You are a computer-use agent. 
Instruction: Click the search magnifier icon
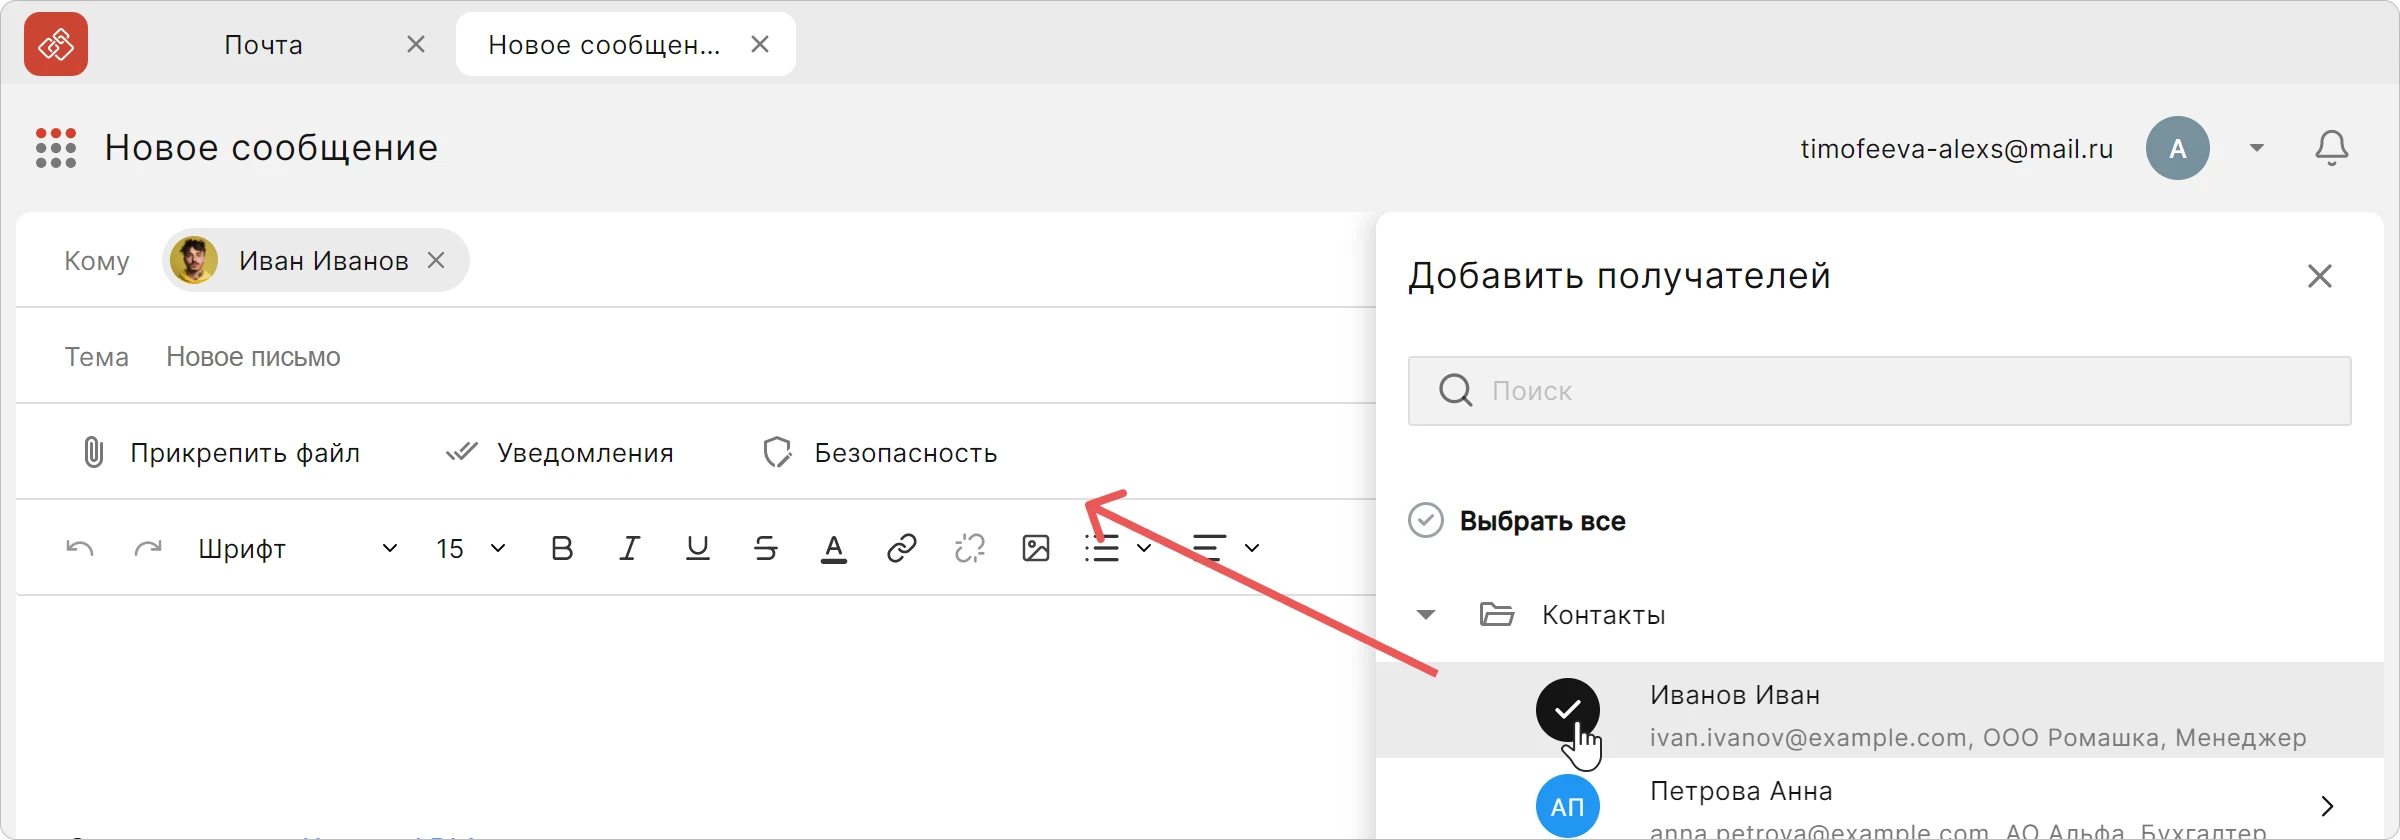pyautogui.click(x=1456, y=390)
